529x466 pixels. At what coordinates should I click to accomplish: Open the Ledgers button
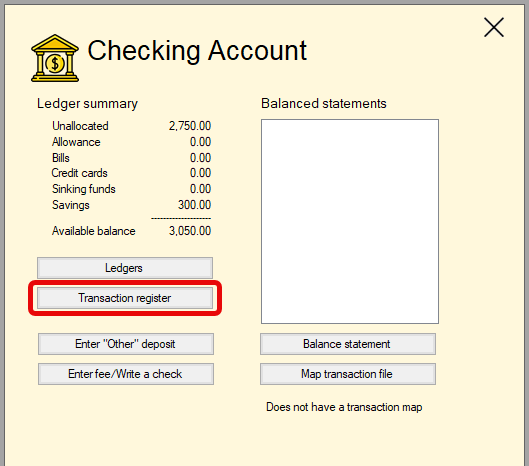point(125,268)
